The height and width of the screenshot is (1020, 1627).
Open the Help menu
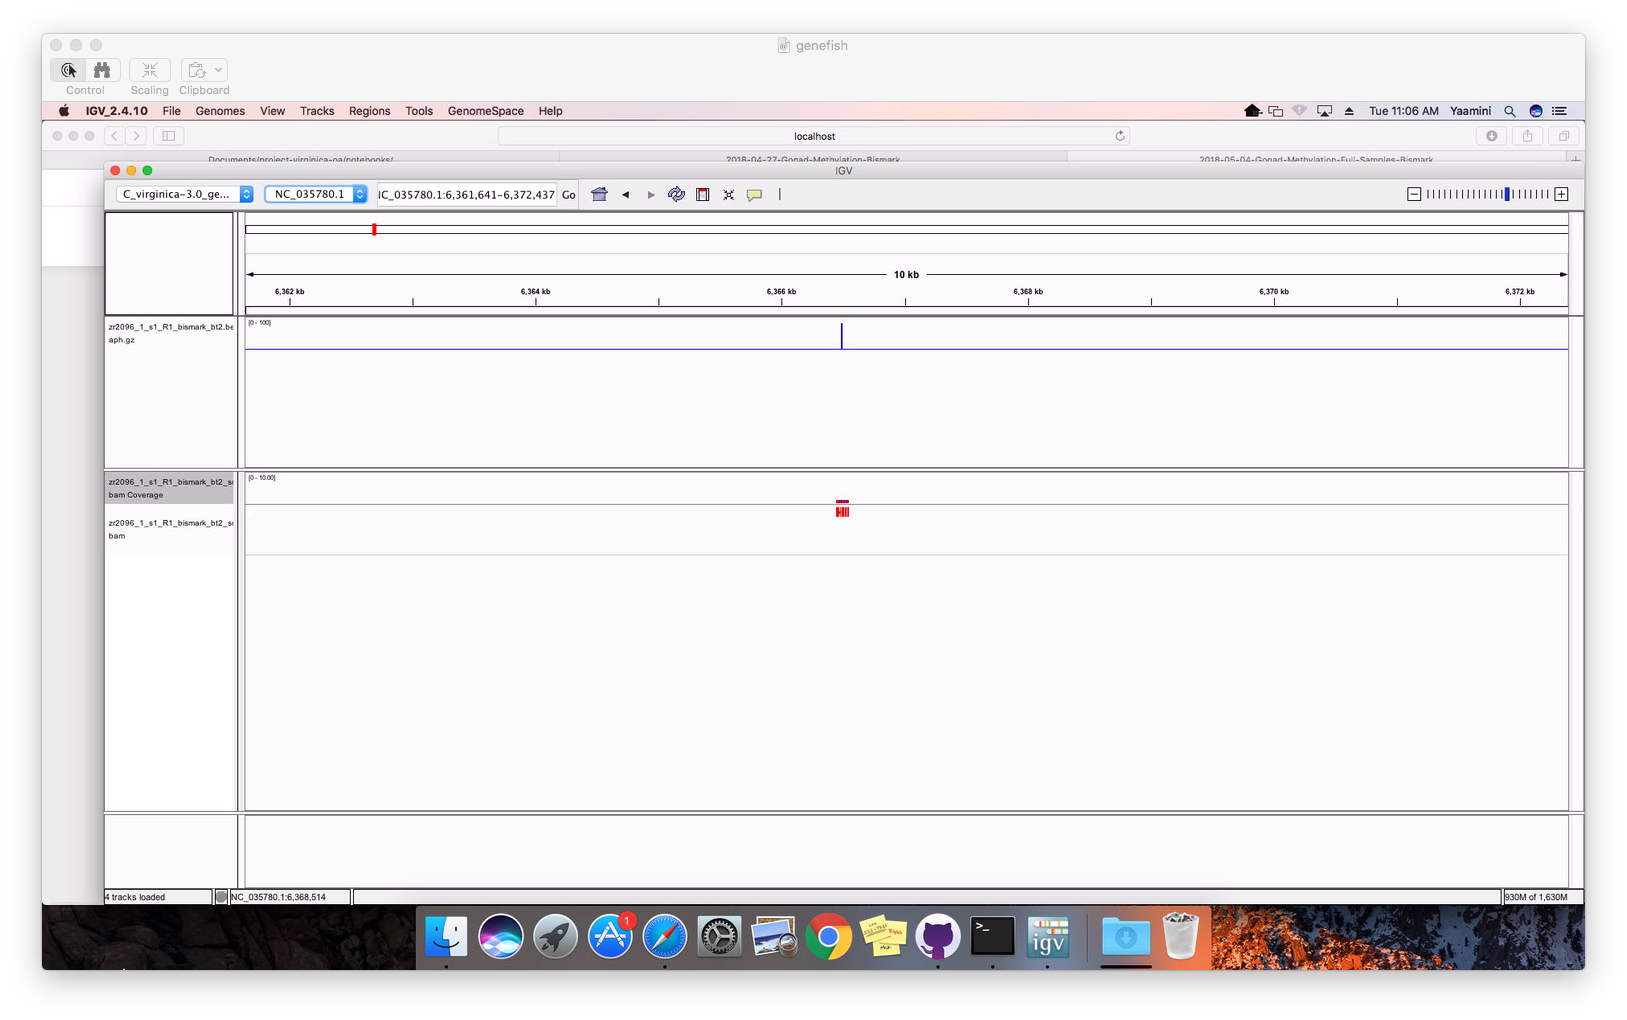pos(550,111)
